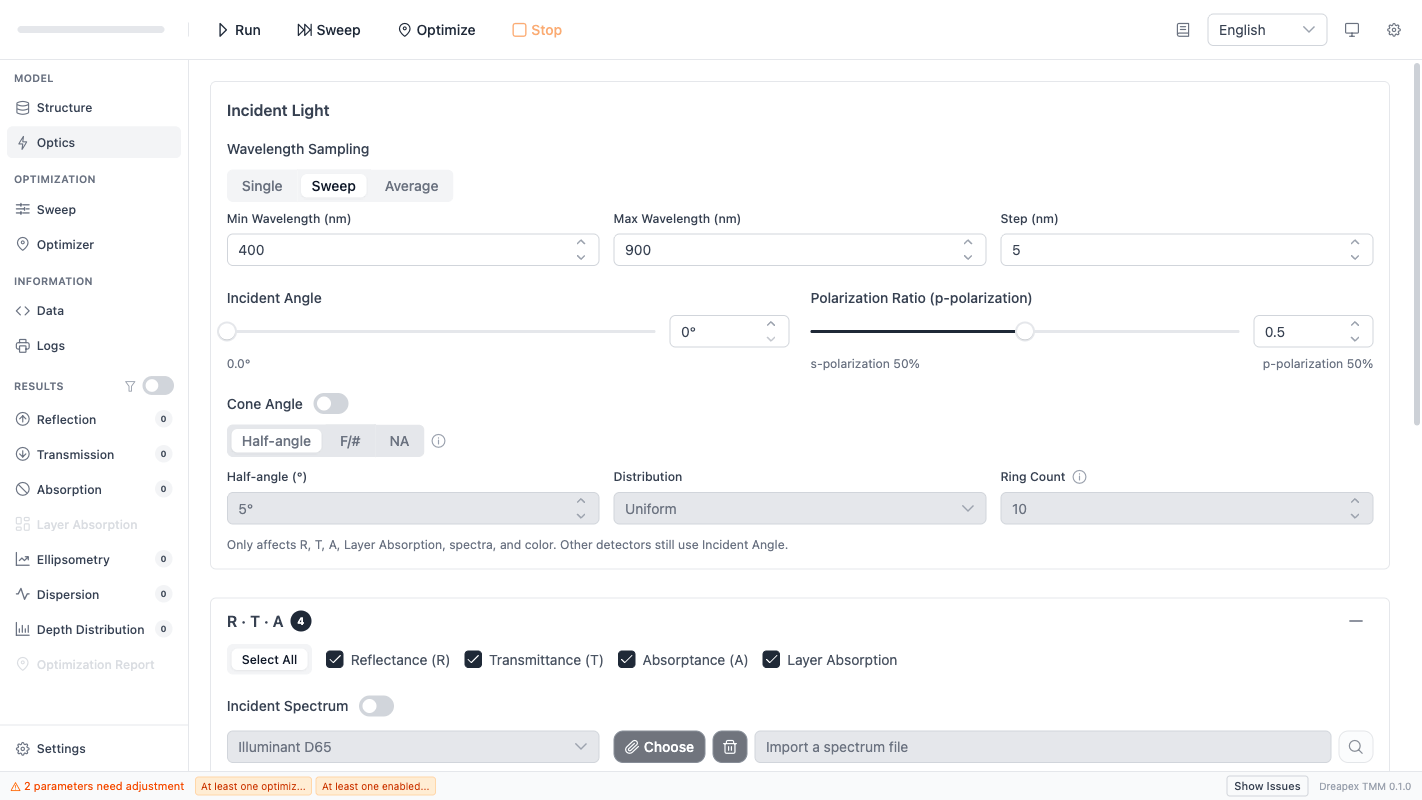Open the document notes icon beside language
The image size is (1422, 800).
pyautogui.click(x=1183, y=30)
